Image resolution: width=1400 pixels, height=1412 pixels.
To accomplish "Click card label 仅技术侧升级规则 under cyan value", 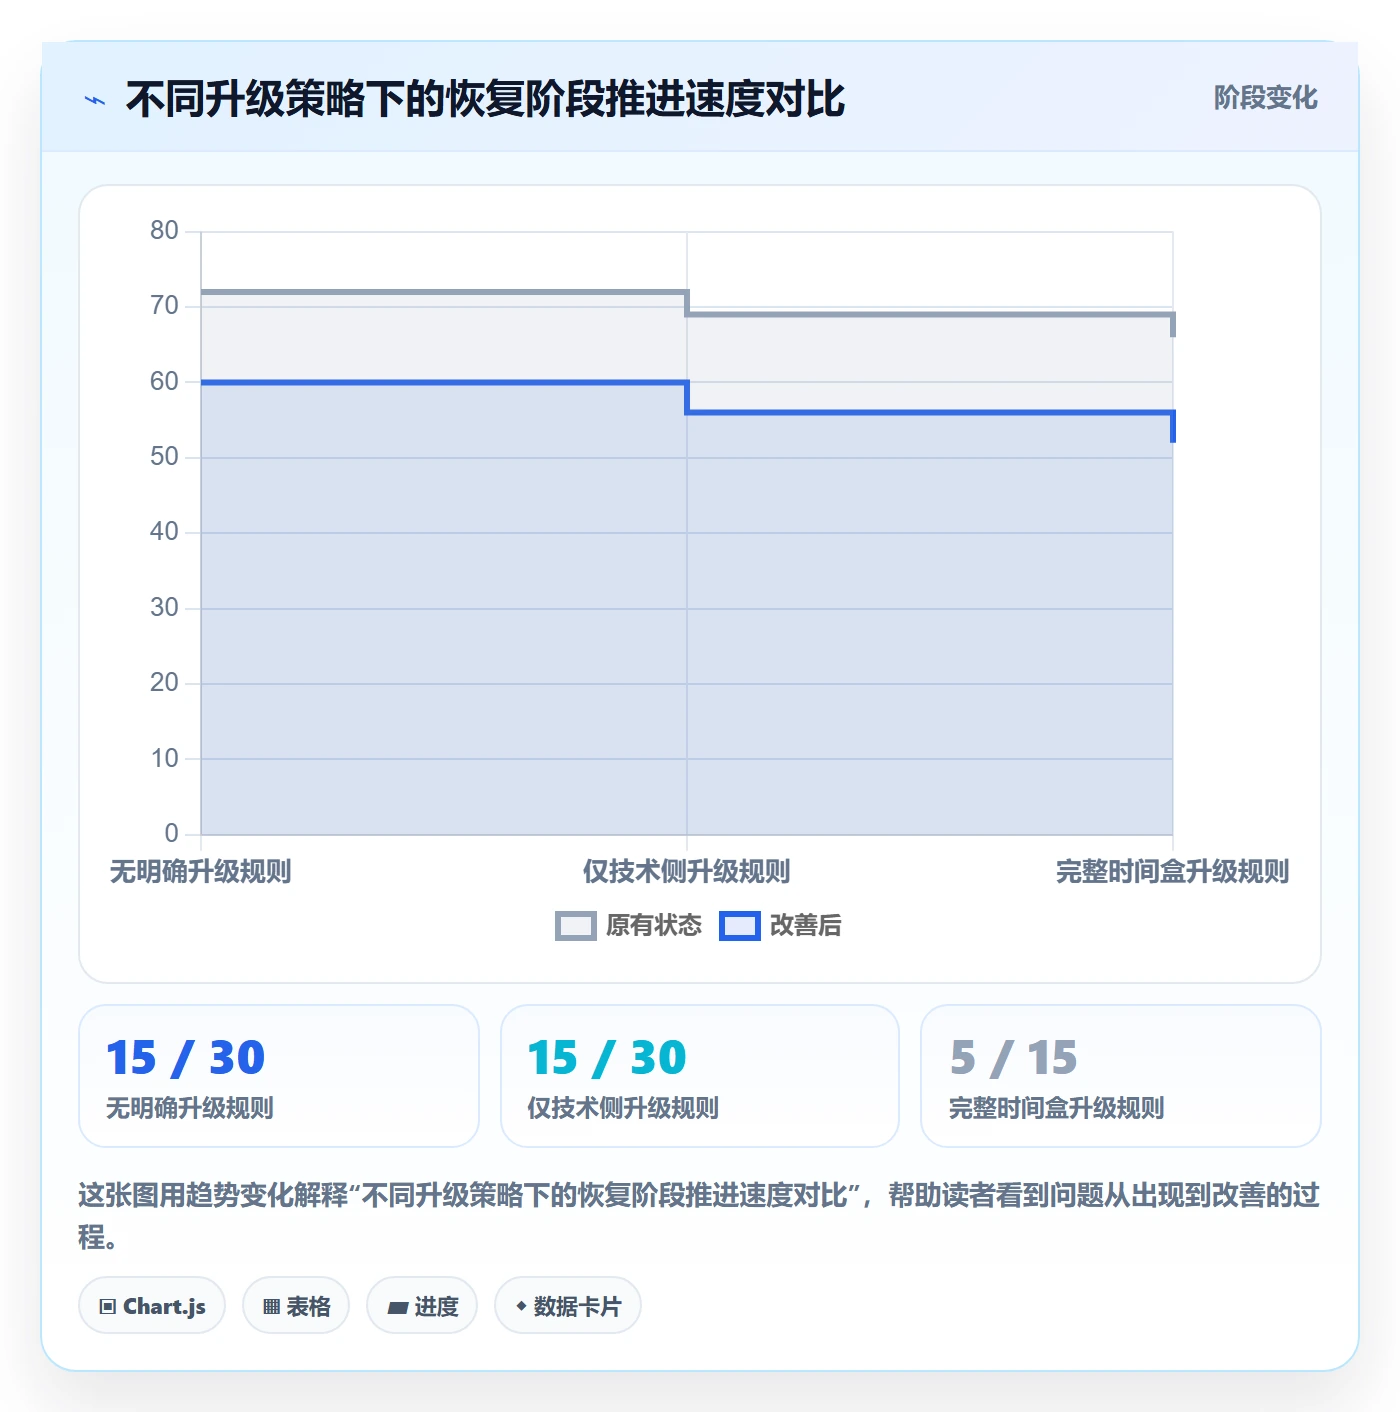I will (623, 1108).
